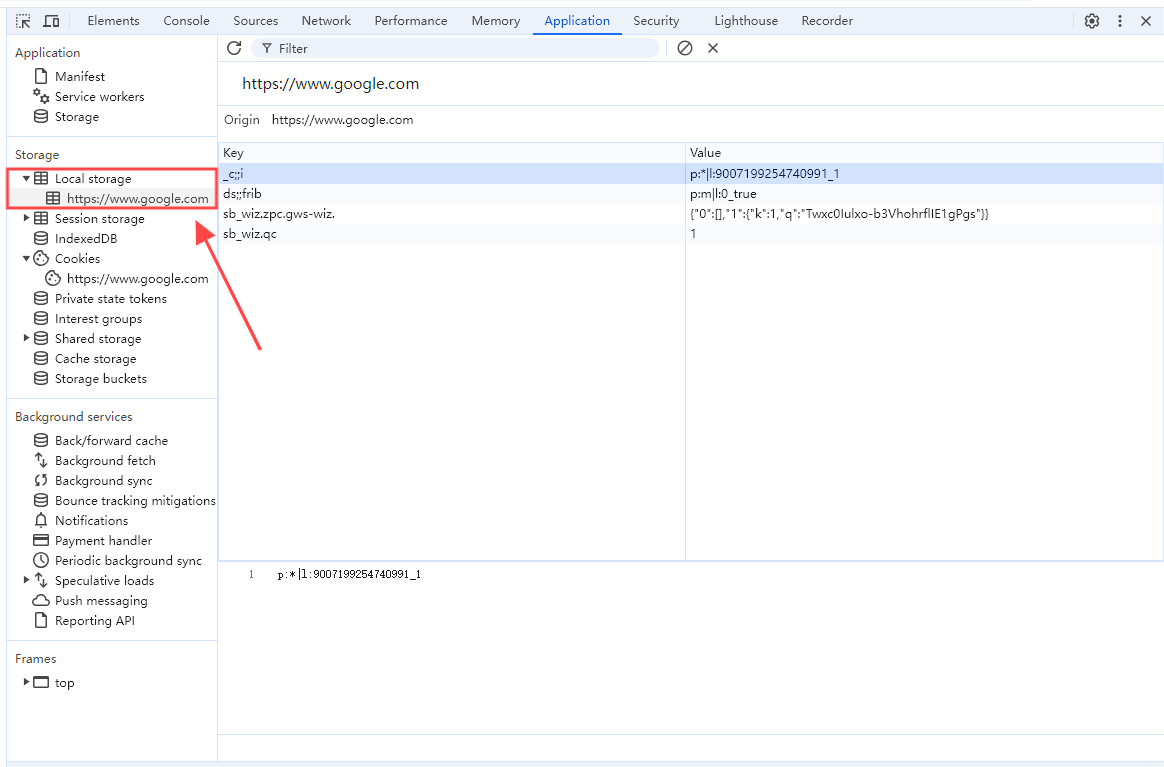Open Private state tokens
The width and height of the screenshot is (1164, 767).
[111, 298]
